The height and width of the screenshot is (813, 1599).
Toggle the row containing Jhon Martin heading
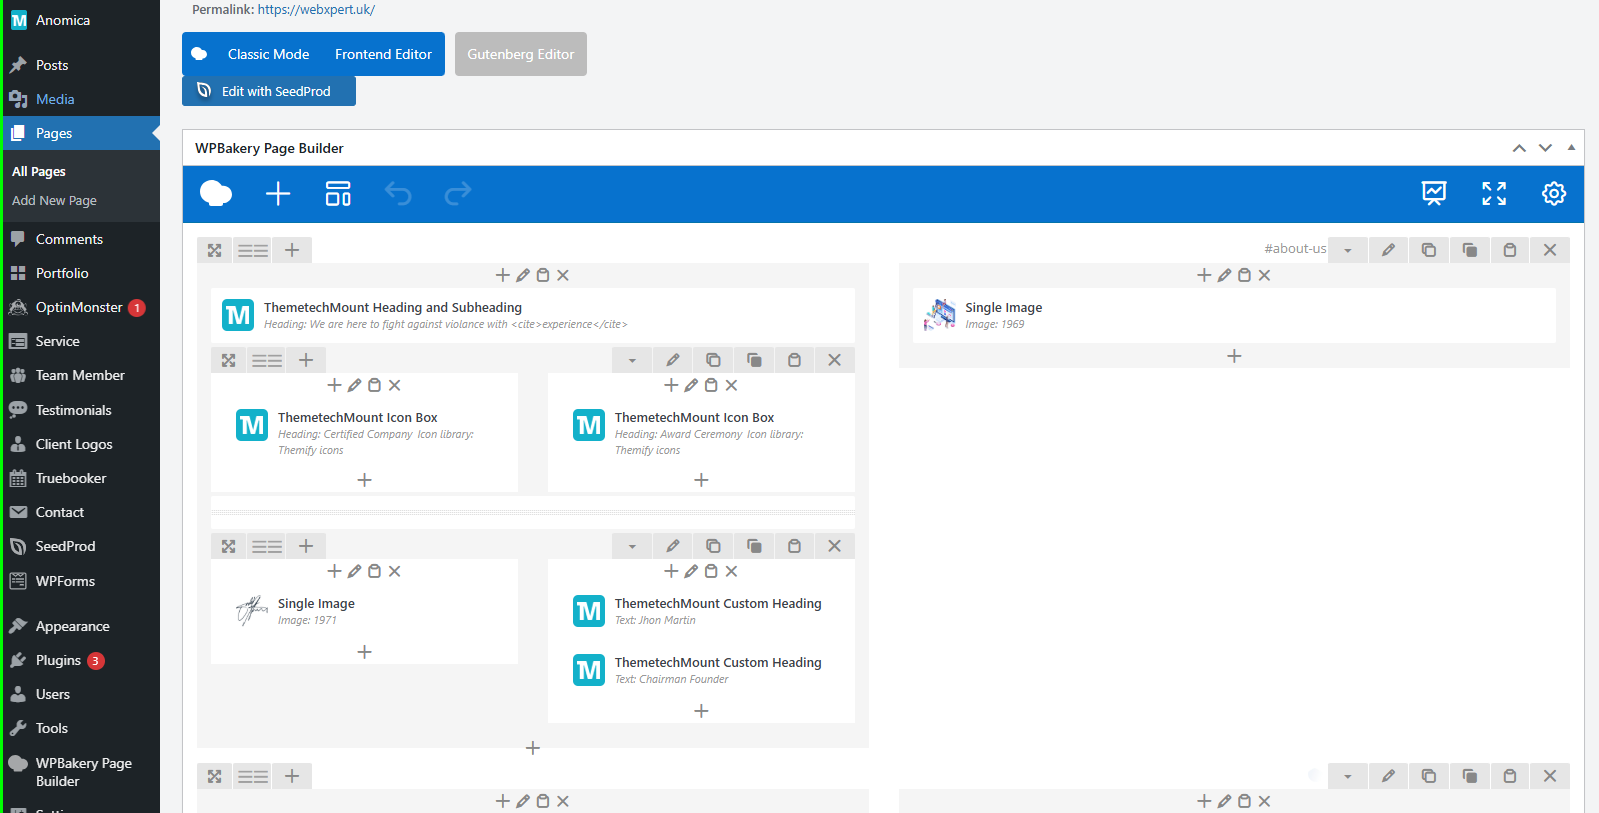point(632,546)
